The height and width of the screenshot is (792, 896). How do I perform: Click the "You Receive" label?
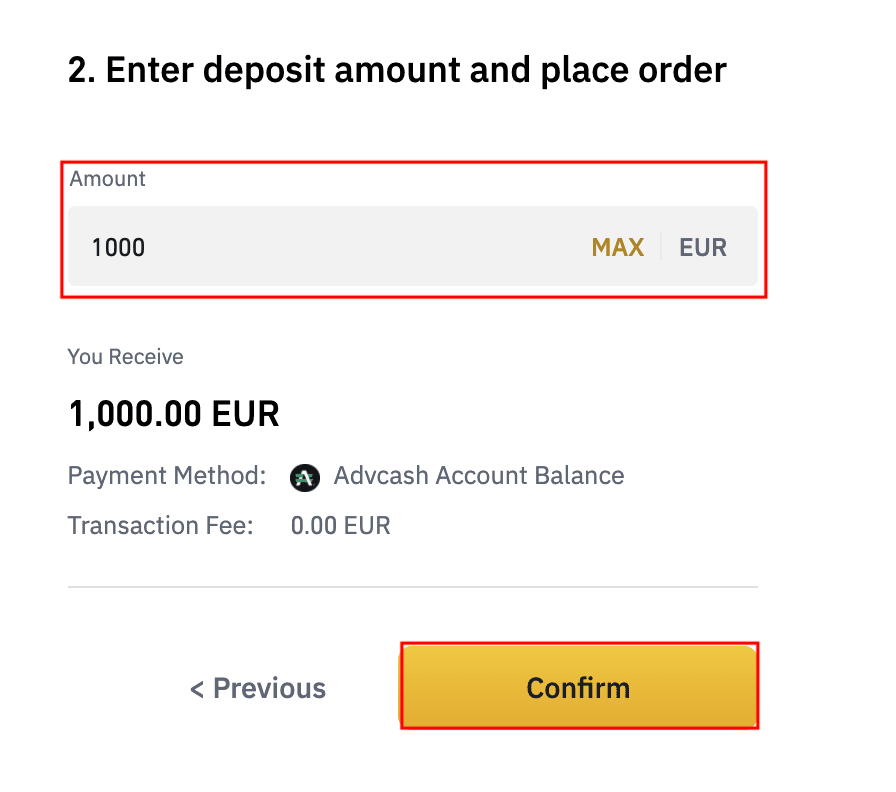[x=125, y=357]
